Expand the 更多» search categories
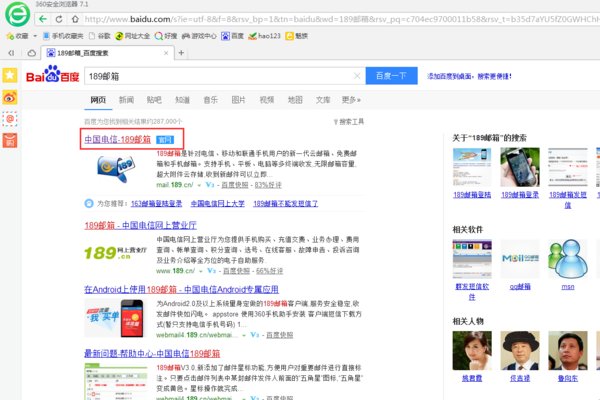This screenshot has width=600, height=400. 350,100
